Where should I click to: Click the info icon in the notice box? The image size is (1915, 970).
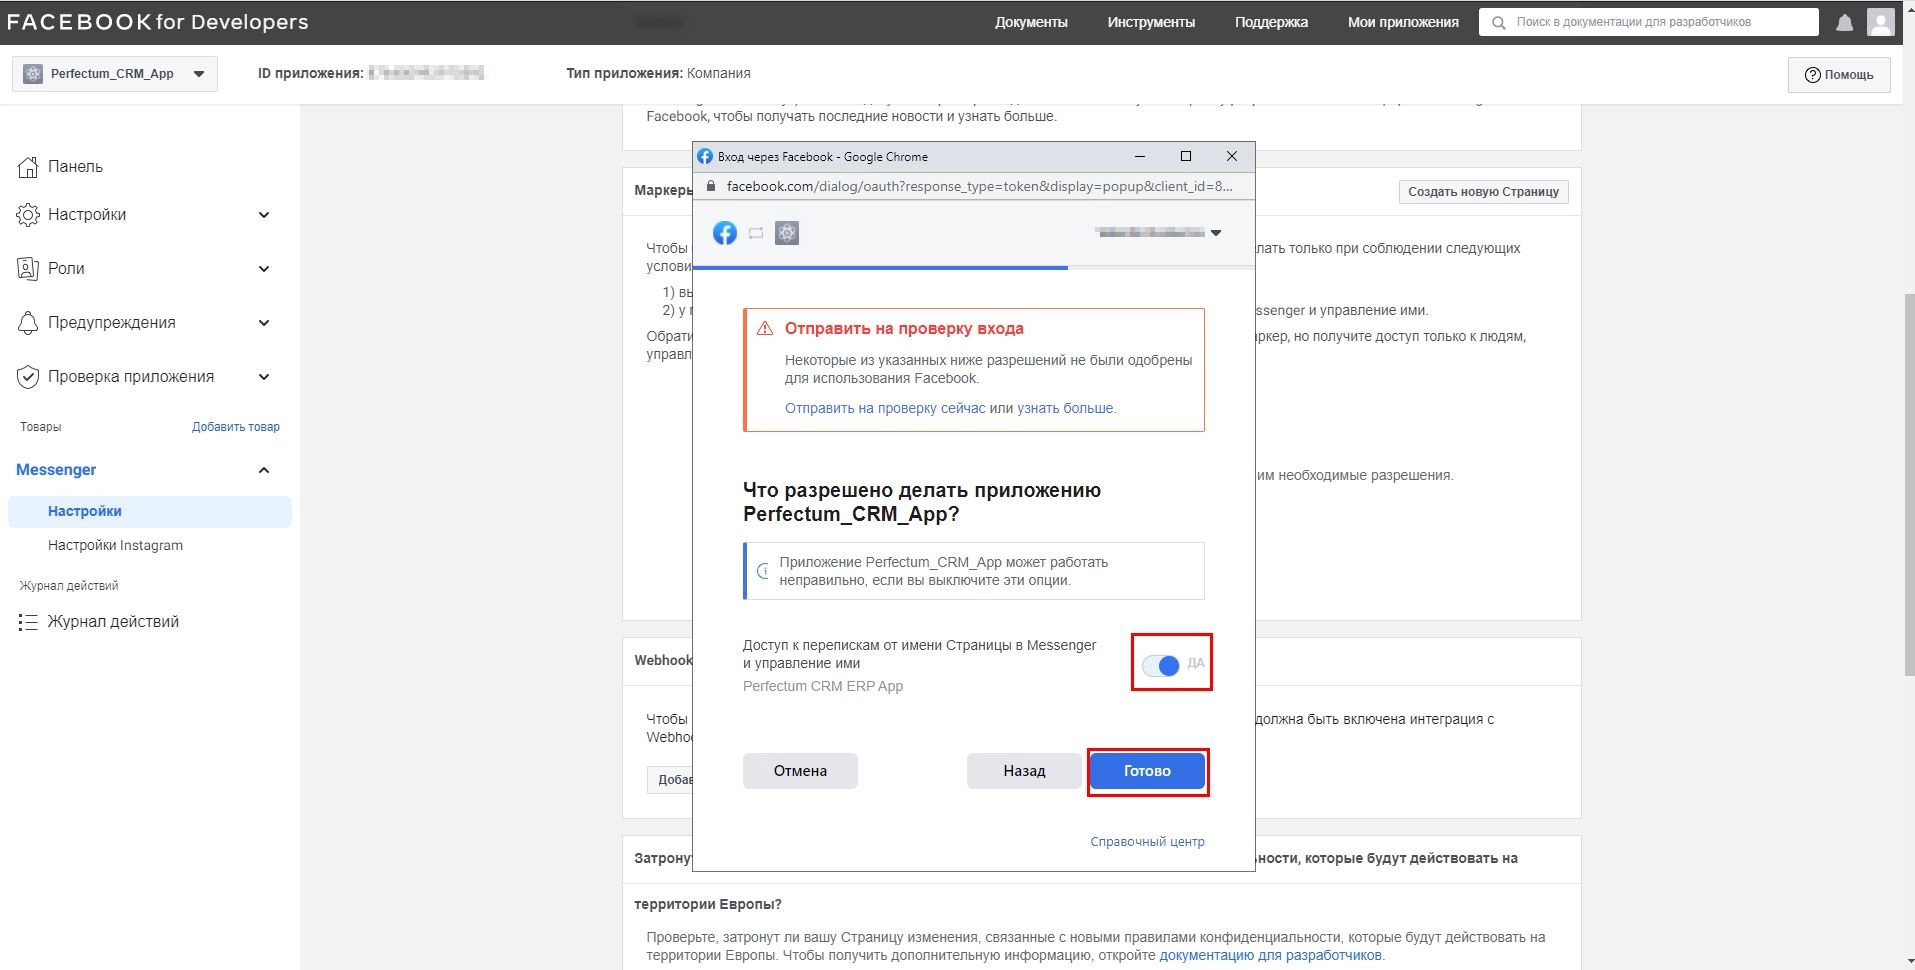[x=763, y=571]
